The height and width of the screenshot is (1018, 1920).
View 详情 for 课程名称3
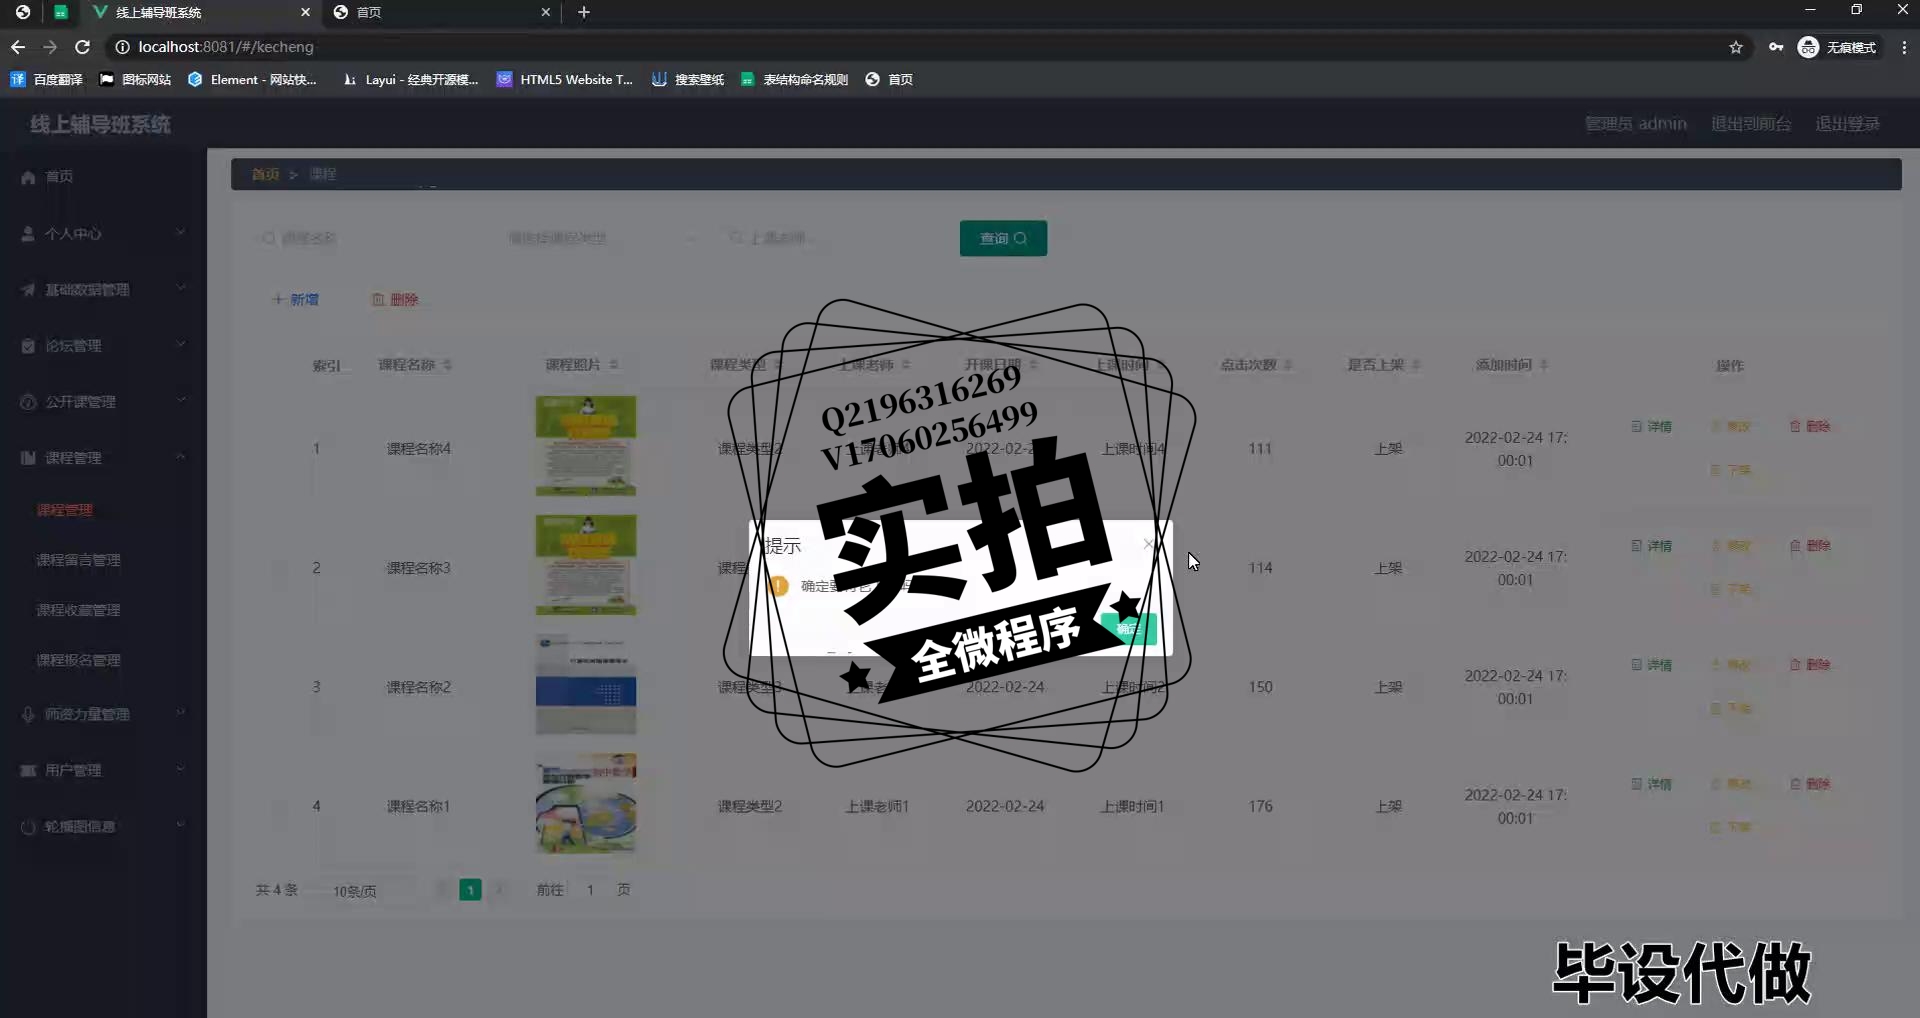tap(1652, 546)
